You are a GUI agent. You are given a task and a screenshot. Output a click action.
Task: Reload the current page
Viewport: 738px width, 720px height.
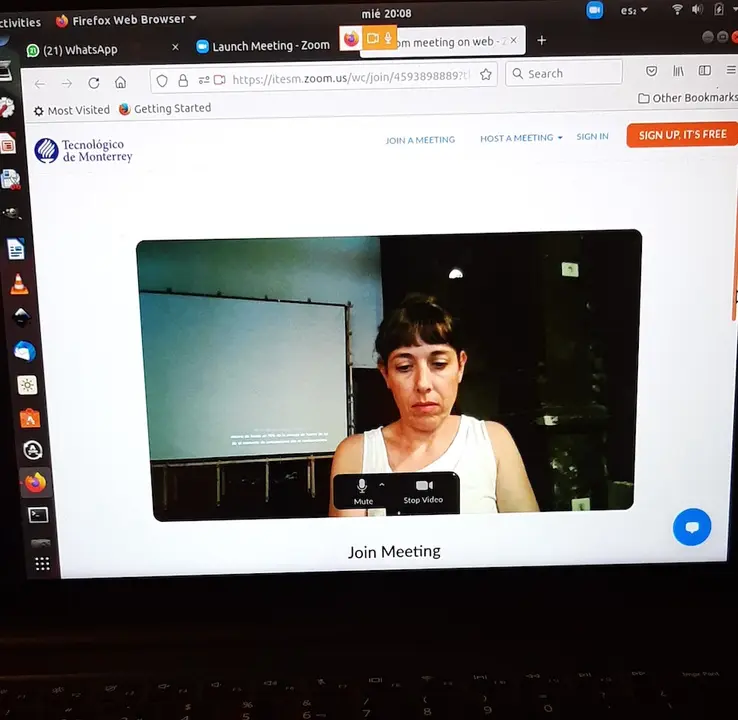point(94,83)
